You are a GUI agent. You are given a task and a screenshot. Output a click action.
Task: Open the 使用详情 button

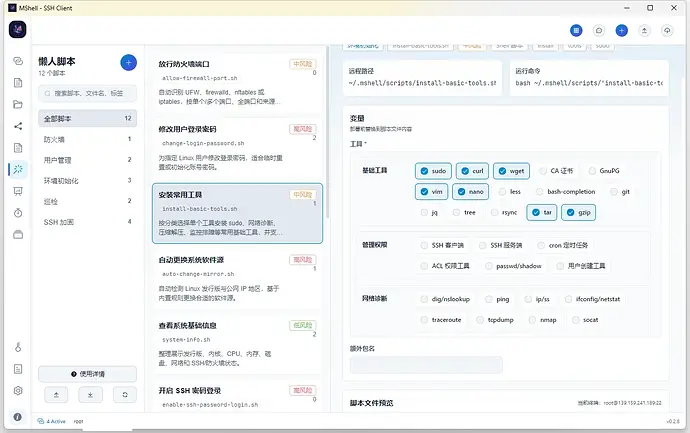(x=88, y=374)
